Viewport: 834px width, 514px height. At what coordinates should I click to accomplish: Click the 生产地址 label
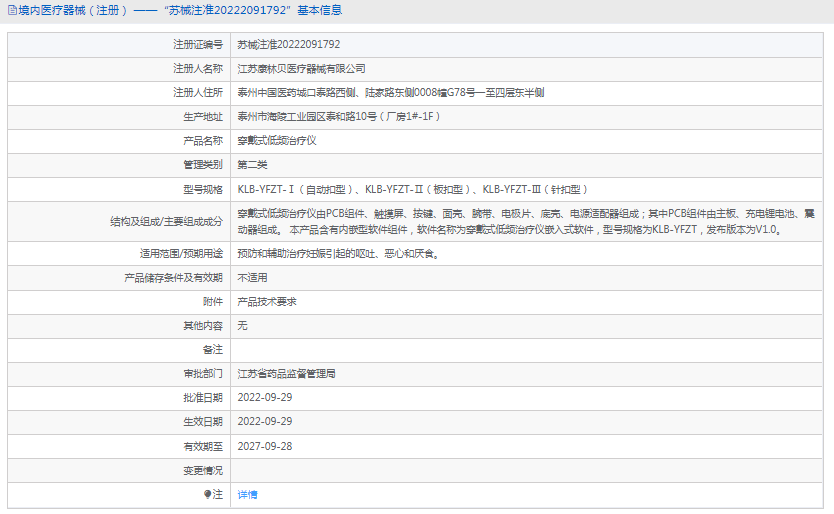click(203, 117)
